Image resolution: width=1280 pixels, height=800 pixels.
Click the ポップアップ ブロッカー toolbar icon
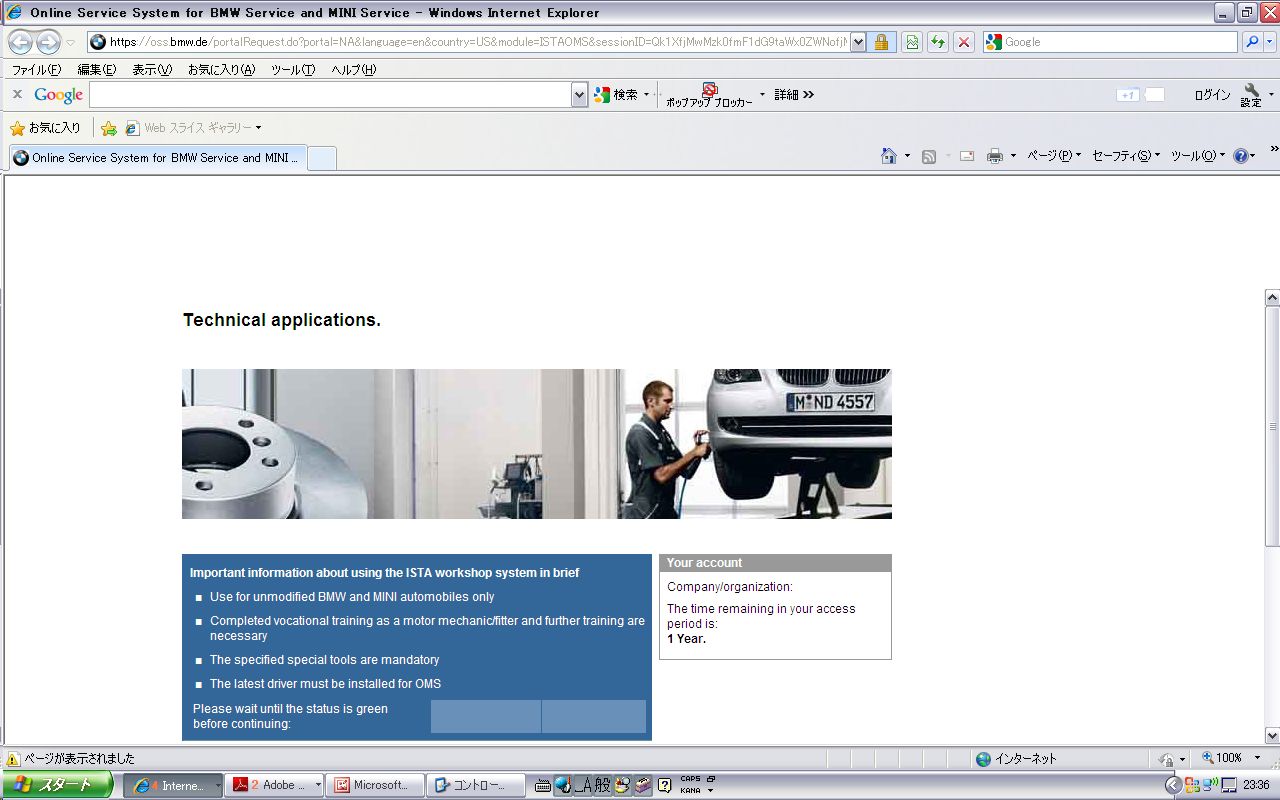(x=709, y=95)
